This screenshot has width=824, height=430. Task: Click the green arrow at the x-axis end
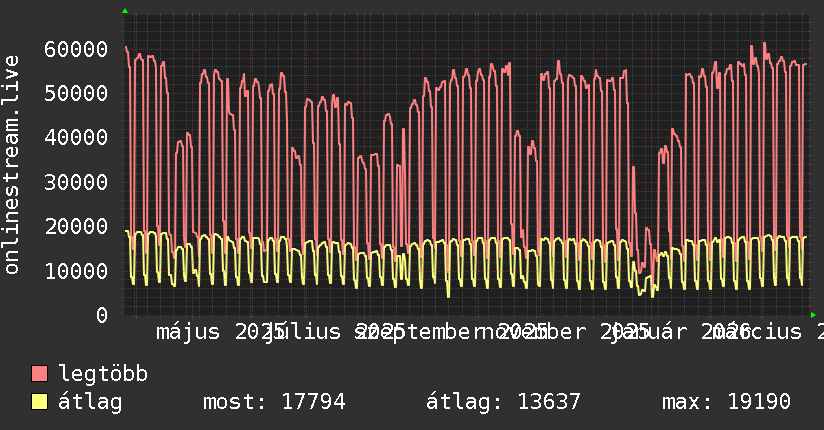[813, 315]
